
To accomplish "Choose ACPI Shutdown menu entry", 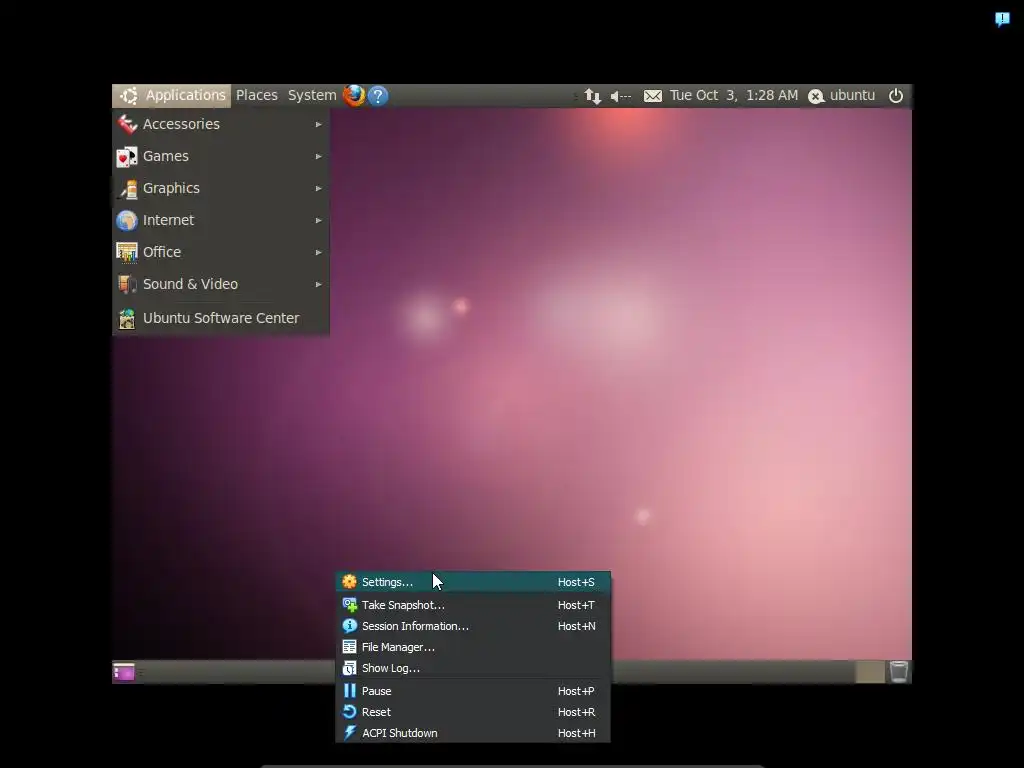I will [x=473, y=733].
